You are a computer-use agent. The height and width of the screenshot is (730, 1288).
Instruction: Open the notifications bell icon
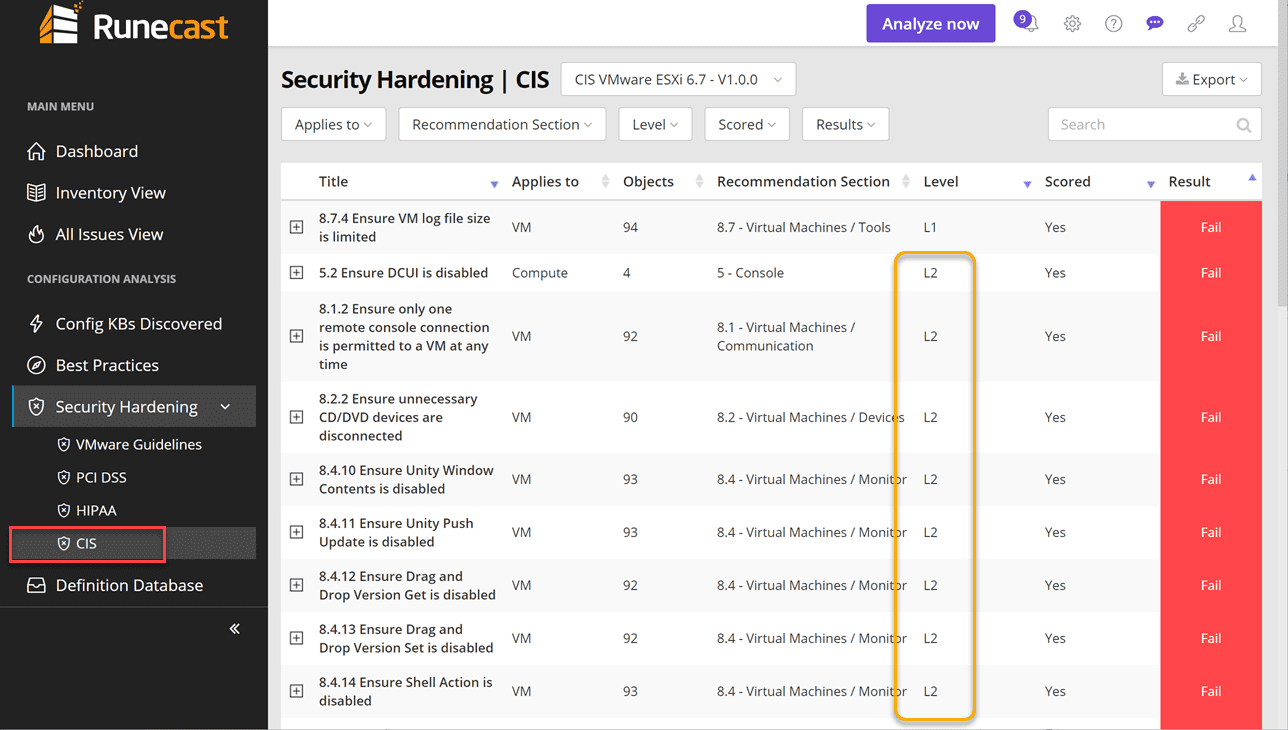click(1028, 23)
